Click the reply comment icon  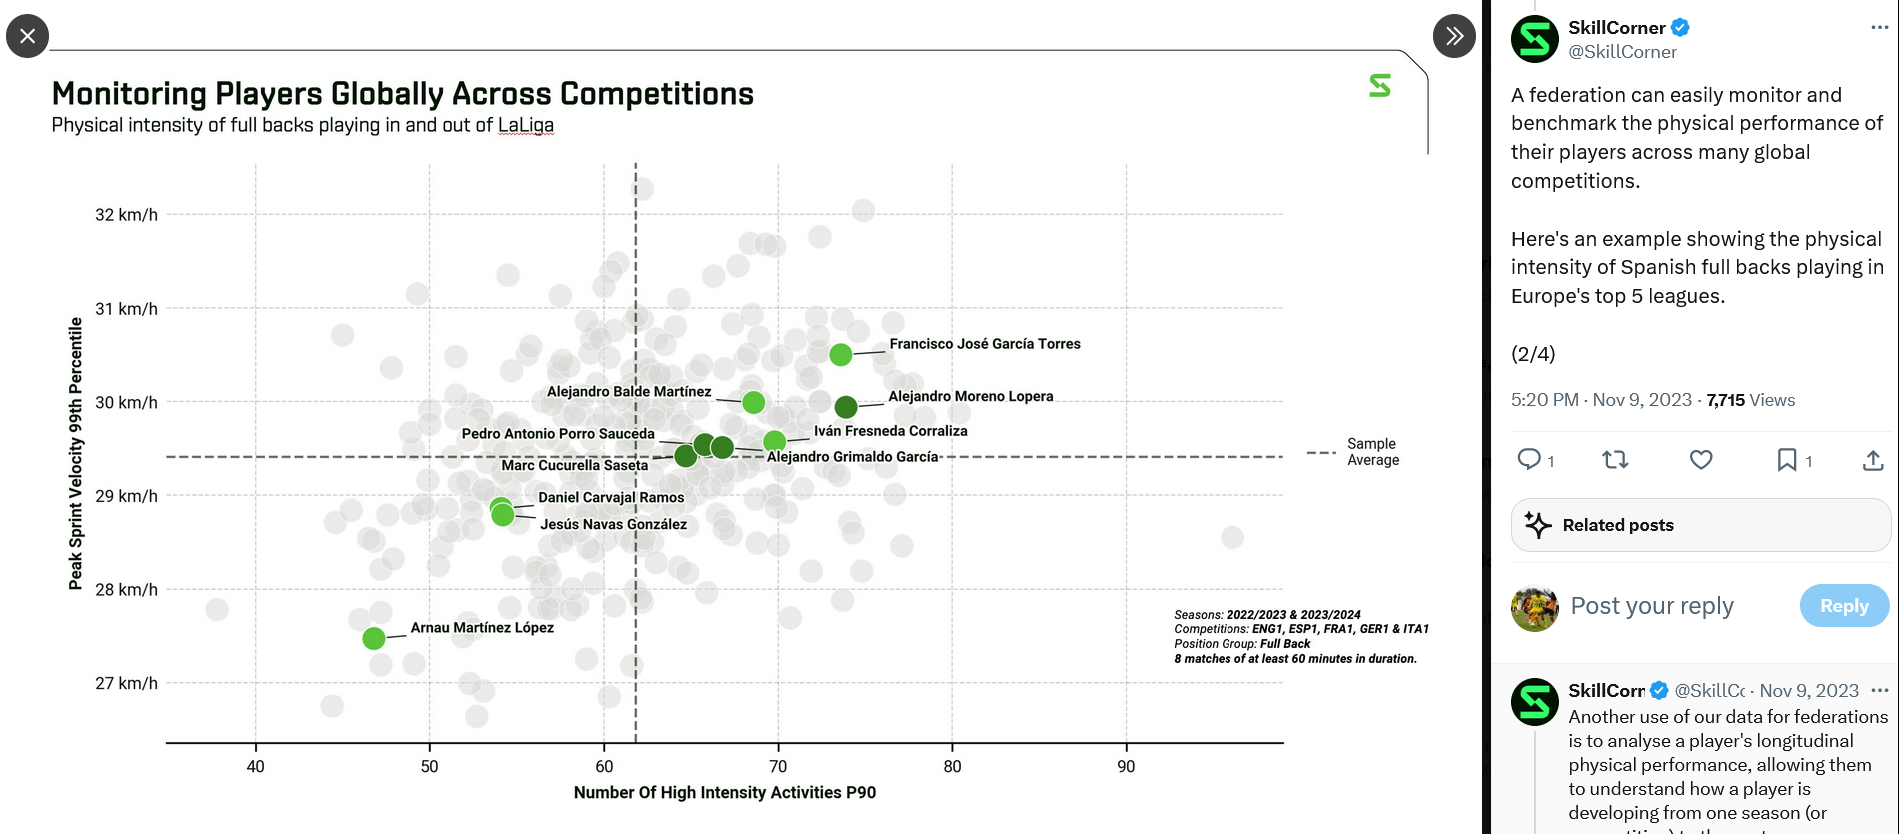(1529, 459)
